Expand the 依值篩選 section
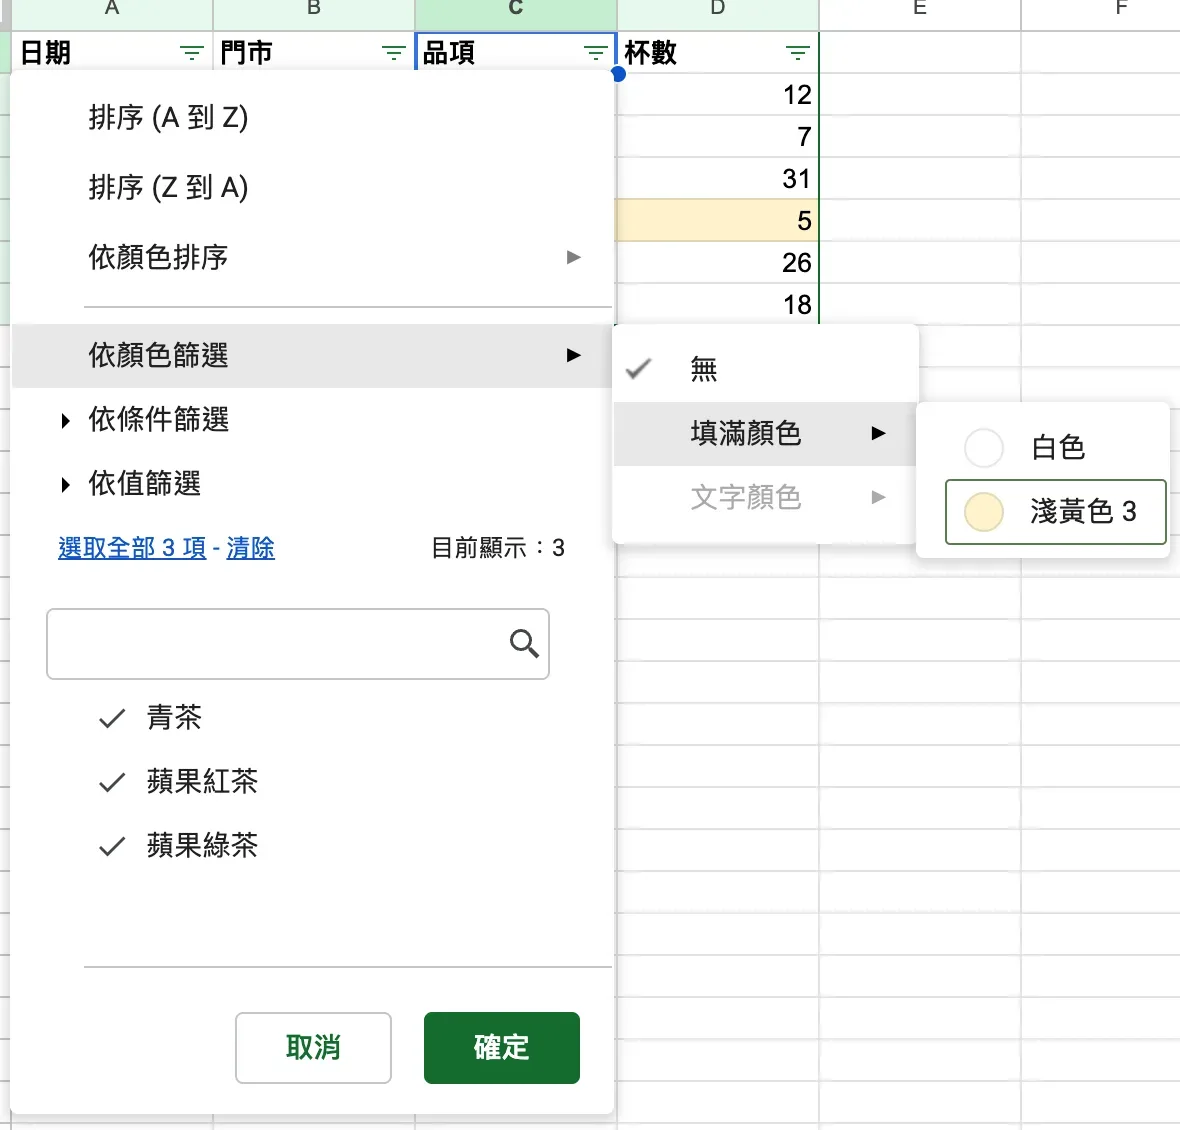1180x1130 pixels. click(x=312, y=484)
